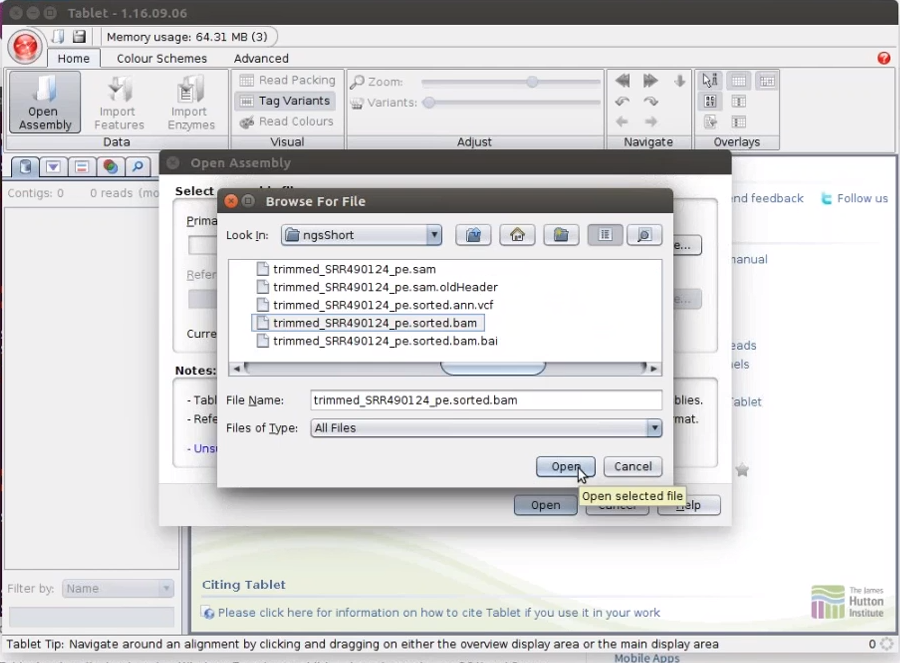
Task: Click the page right navigate icon
Action: coord(650,81)
